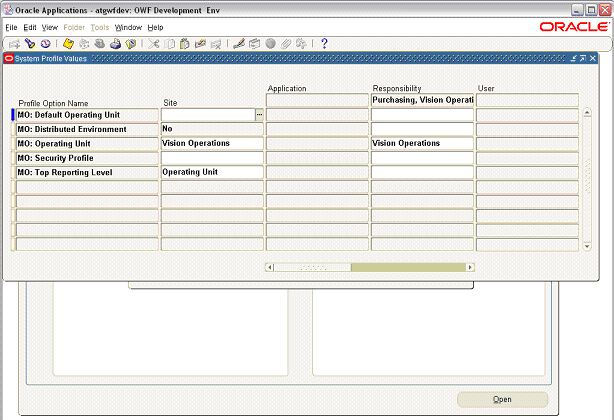Close the form with the folder icon
The width and height of the screenshot is (614, 420).
tap(131, 44)
